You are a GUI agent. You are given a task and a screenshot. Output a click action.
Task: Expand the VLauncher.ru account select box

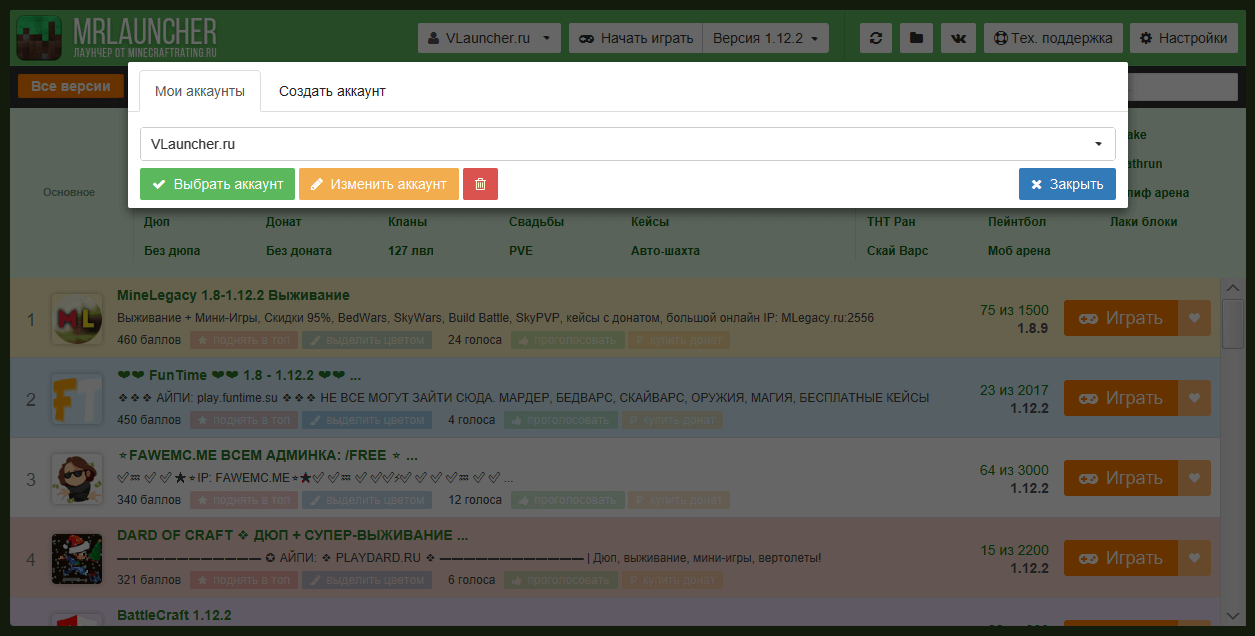pyautogui.click(x=628, y=144)
